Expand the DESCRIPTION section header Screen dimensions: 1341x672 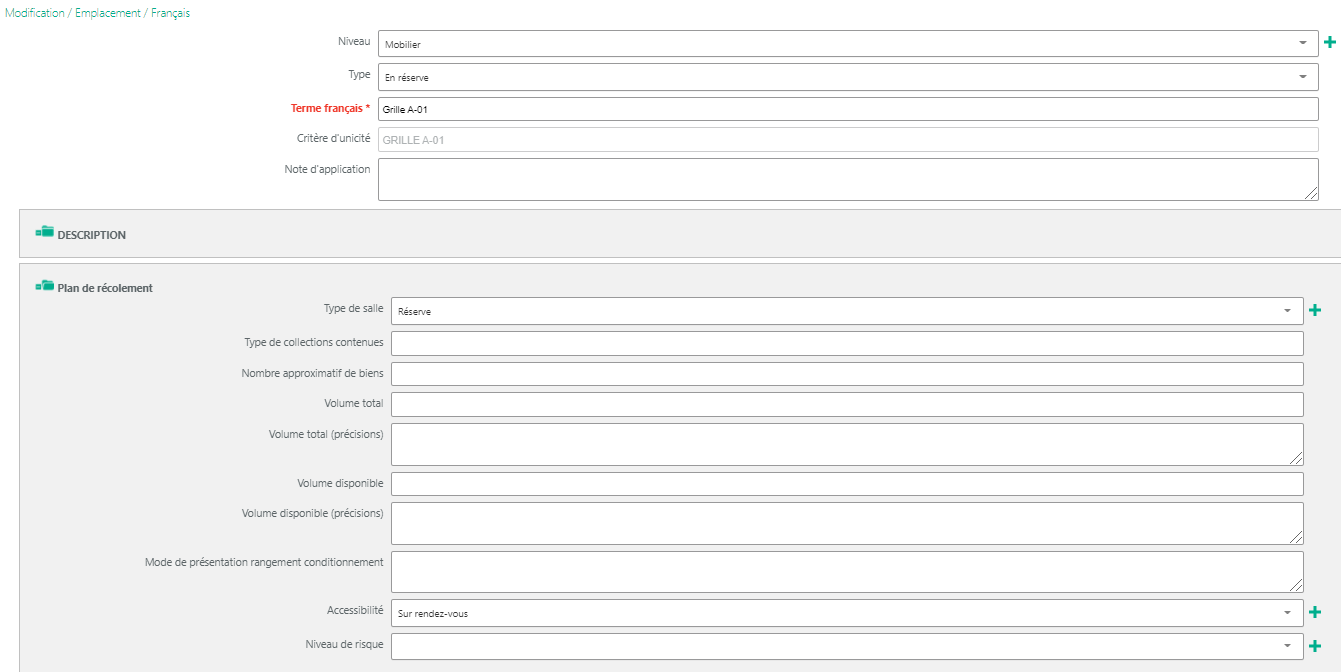(92, 235)
